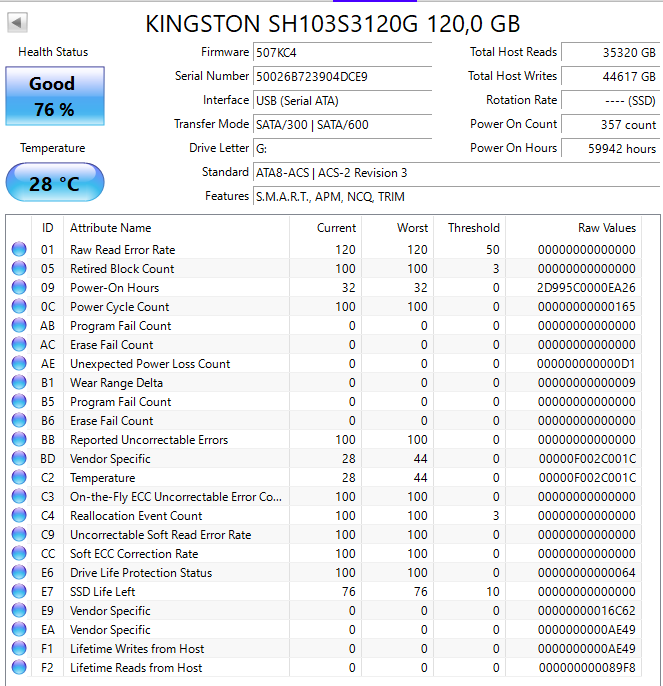The image size is (663, 686).
Task: Click the Power On Hours value box
Action: [x=608, y=148]
